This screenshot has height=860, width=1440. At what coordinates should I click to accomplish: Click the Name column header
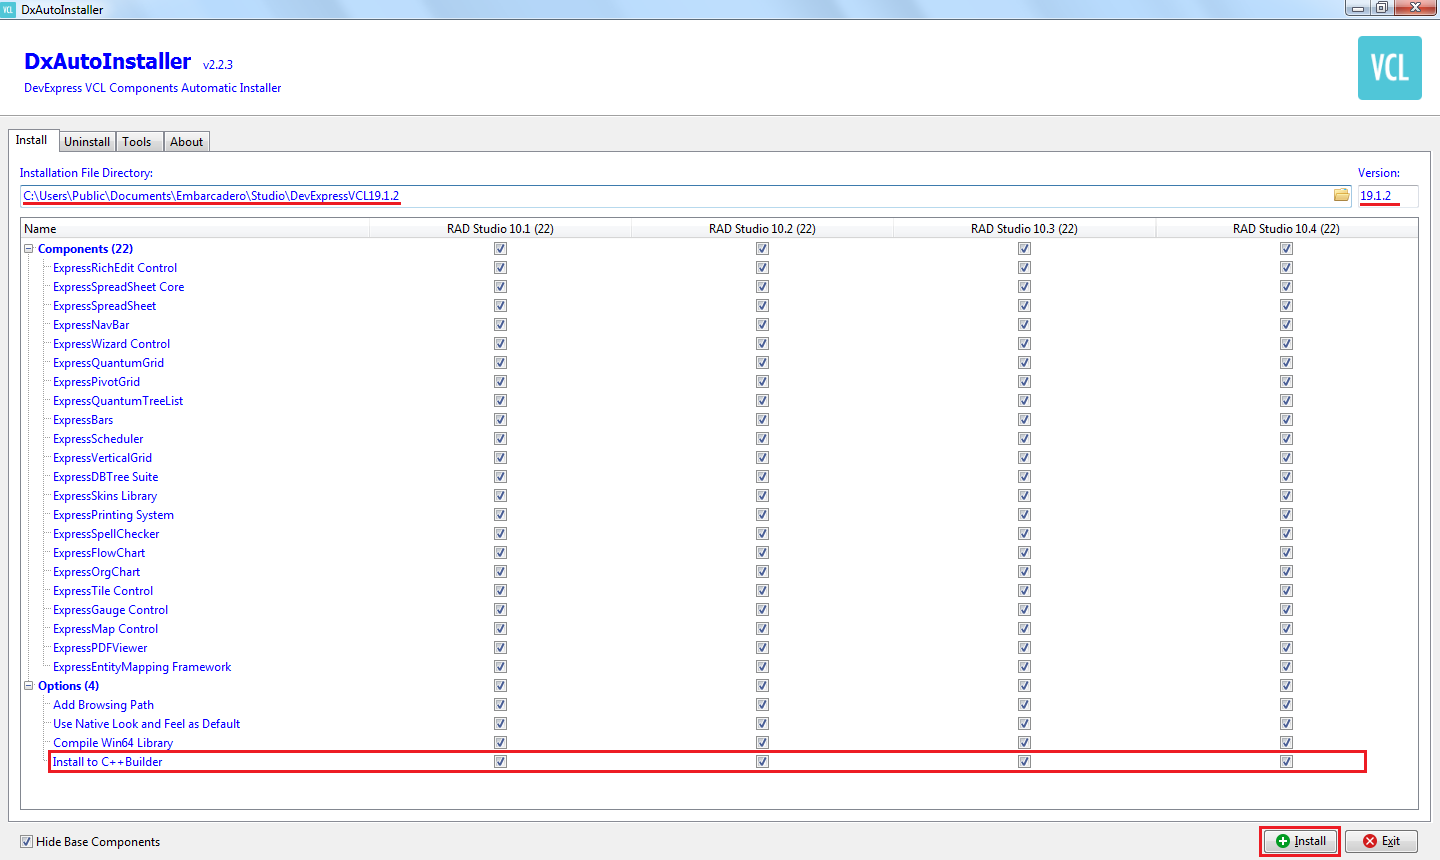tap(196, 229)
